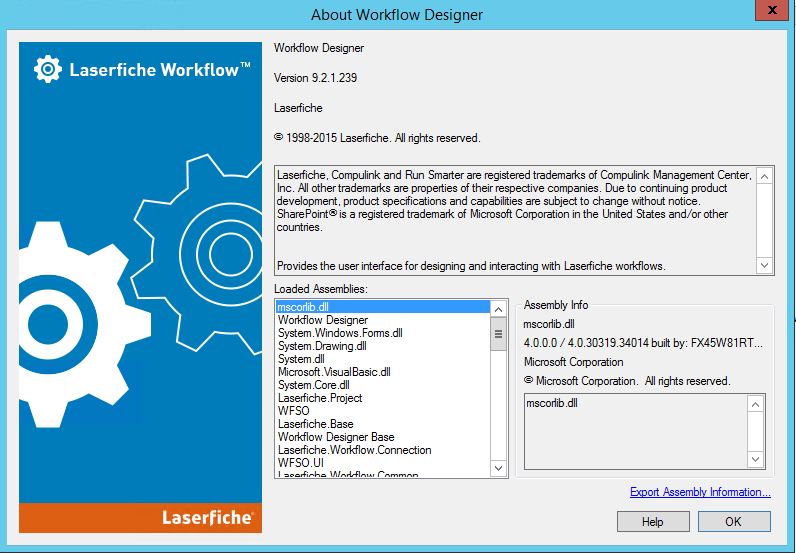The width and height of the screenshot is (796, 553).
Task: Select mscorlib.dll in Loaded Assemblies list
Action: click(383, 307)
